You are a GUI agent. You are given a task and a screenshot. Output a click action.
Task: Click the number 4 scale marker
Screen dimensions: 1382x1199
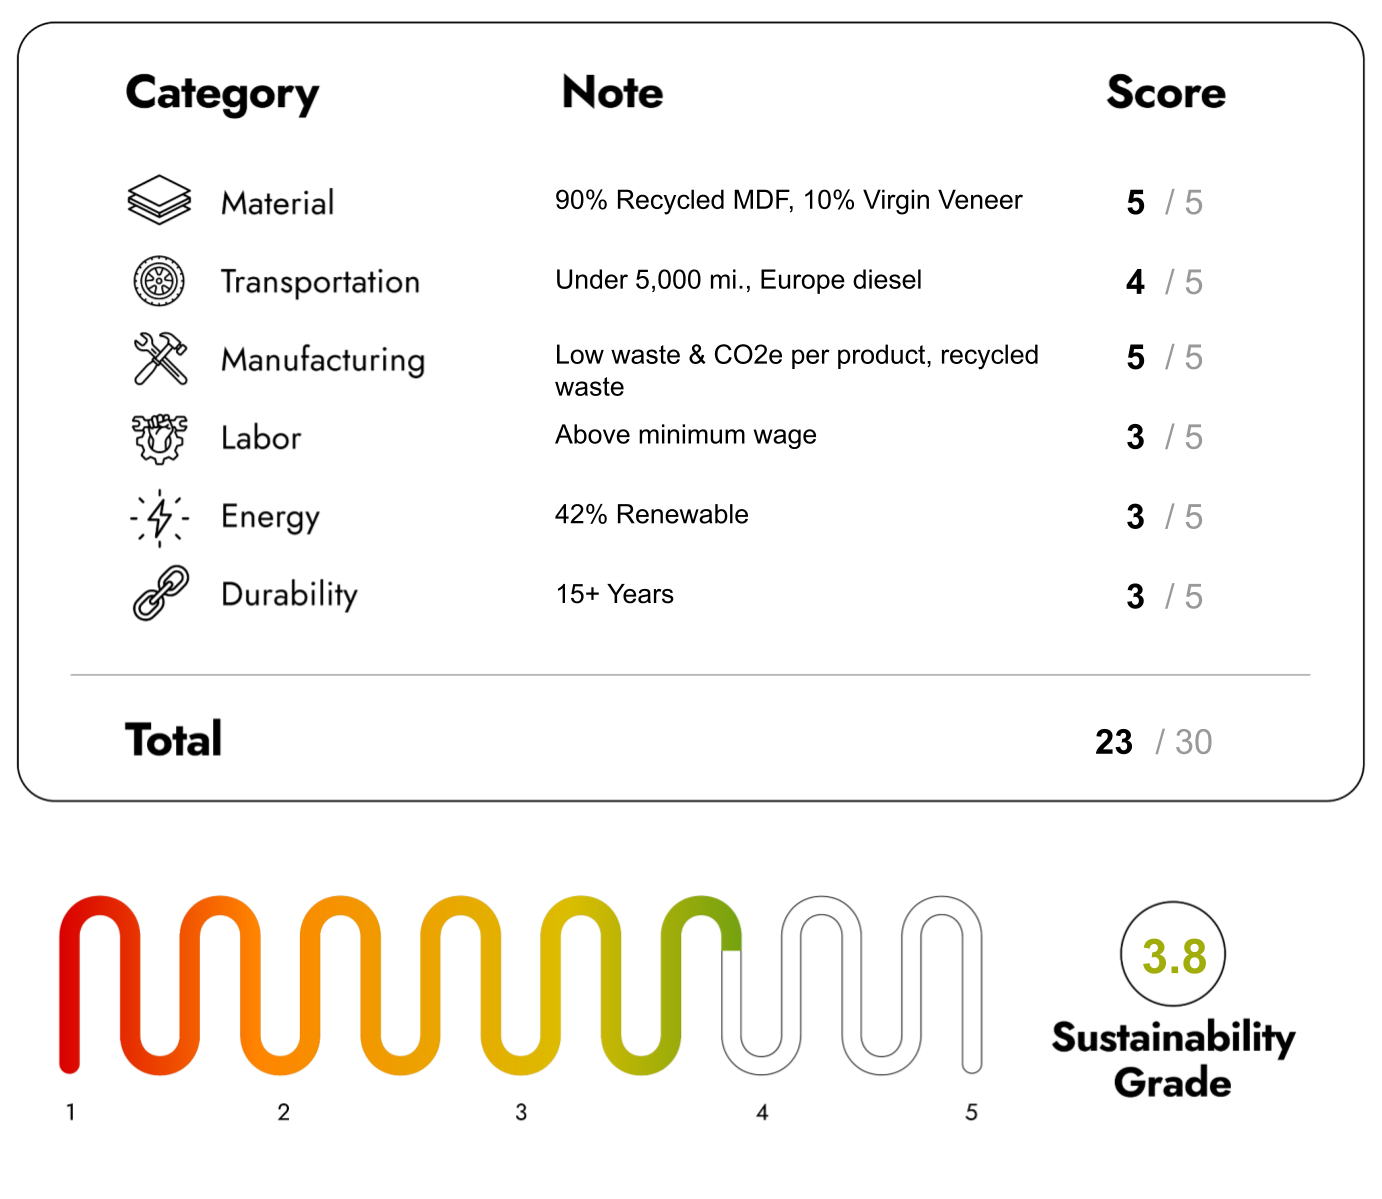tap(762, 1112)
